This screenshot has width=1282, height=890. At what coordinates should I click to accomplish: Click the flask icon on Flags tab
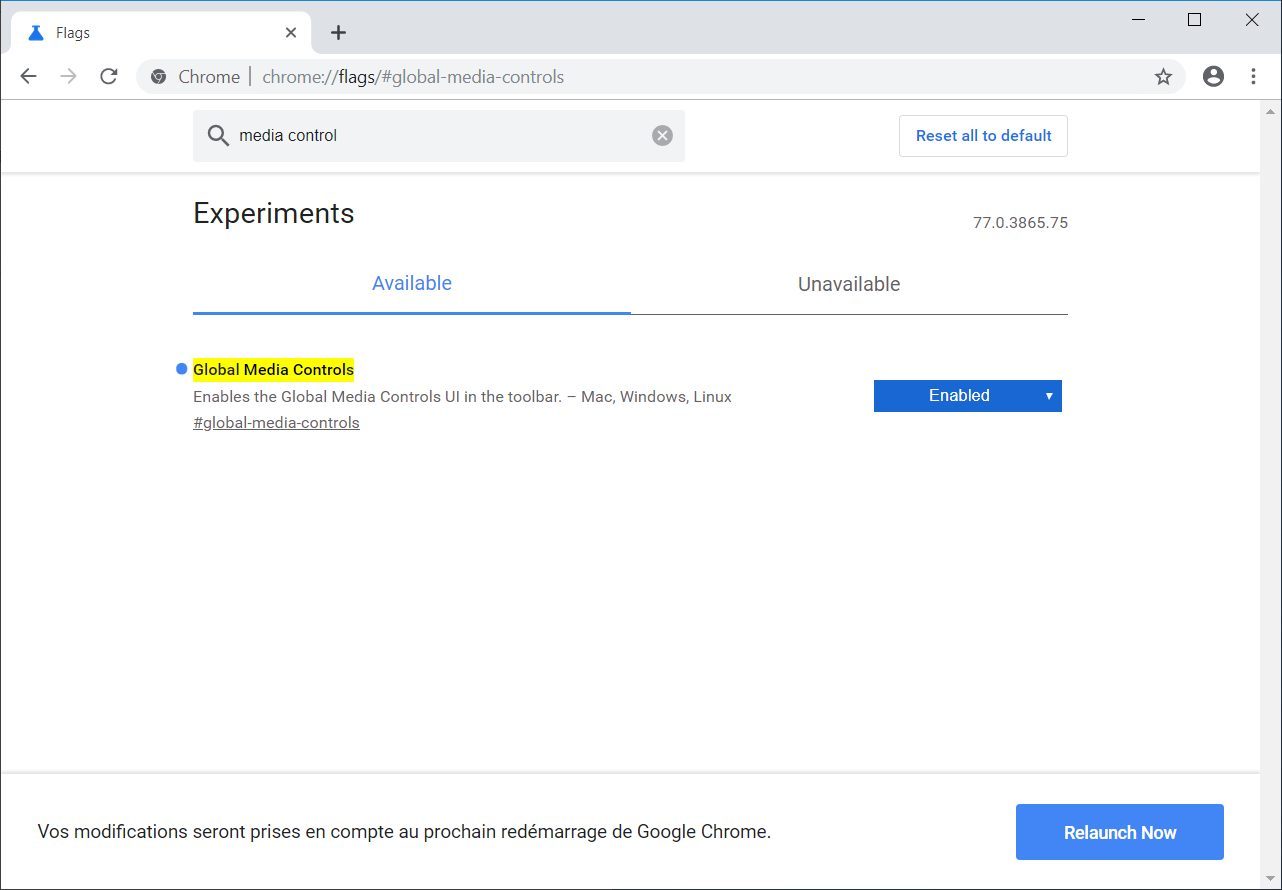[x=36, y=33]
